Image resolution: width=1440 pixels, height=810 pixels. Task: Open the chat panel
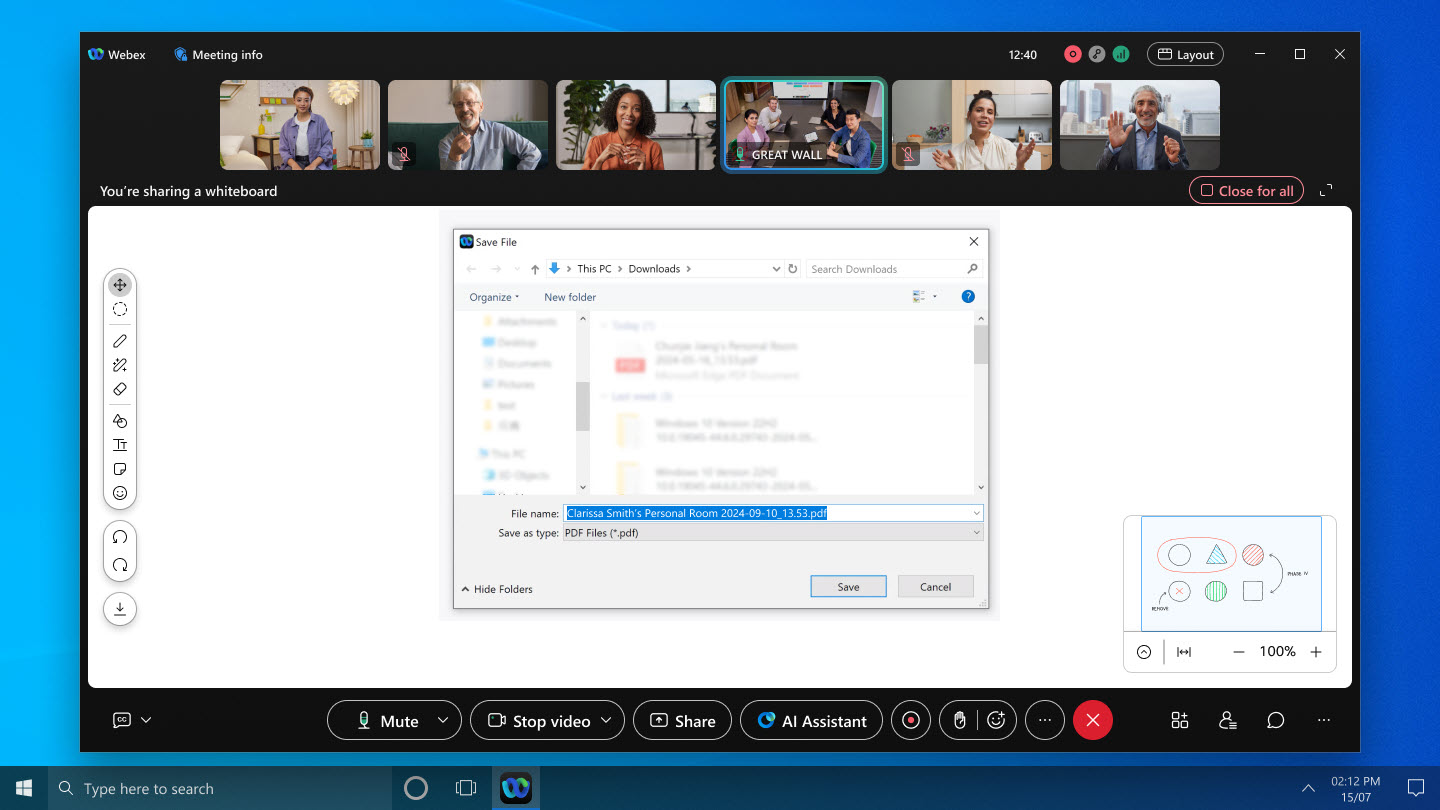click(x=1276, y=720)
